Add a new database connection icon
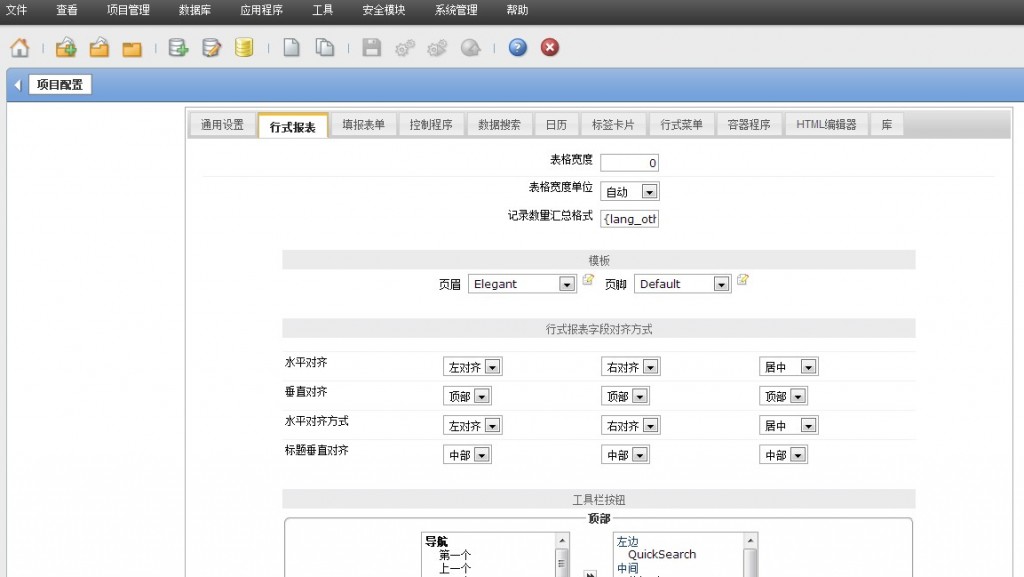 [x=178, y=48]
